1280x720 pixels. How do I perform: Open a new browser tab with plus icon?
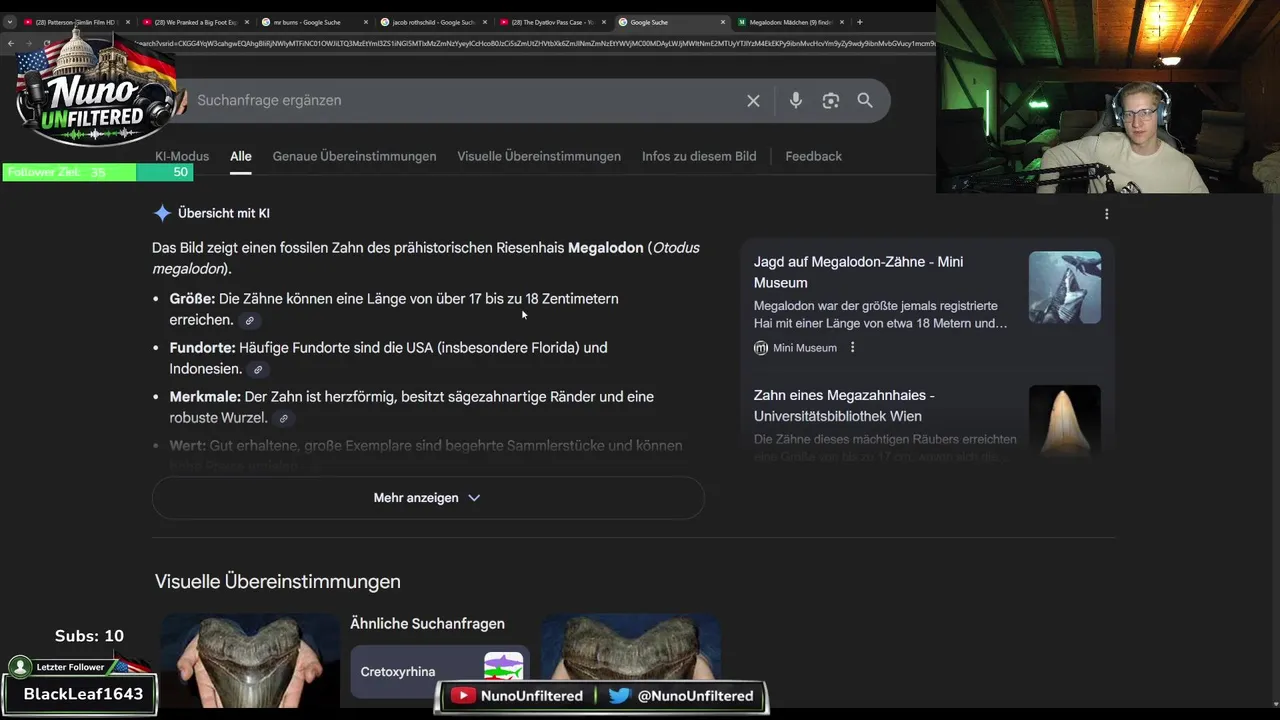tap(859, 22)
